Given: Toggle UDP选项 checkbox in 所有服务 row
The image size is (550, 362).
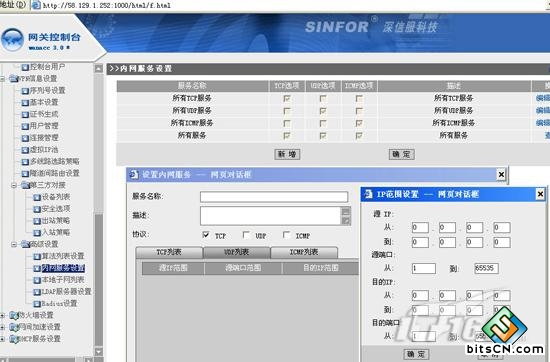Looking at the screenshot, I should coord(323,136).
